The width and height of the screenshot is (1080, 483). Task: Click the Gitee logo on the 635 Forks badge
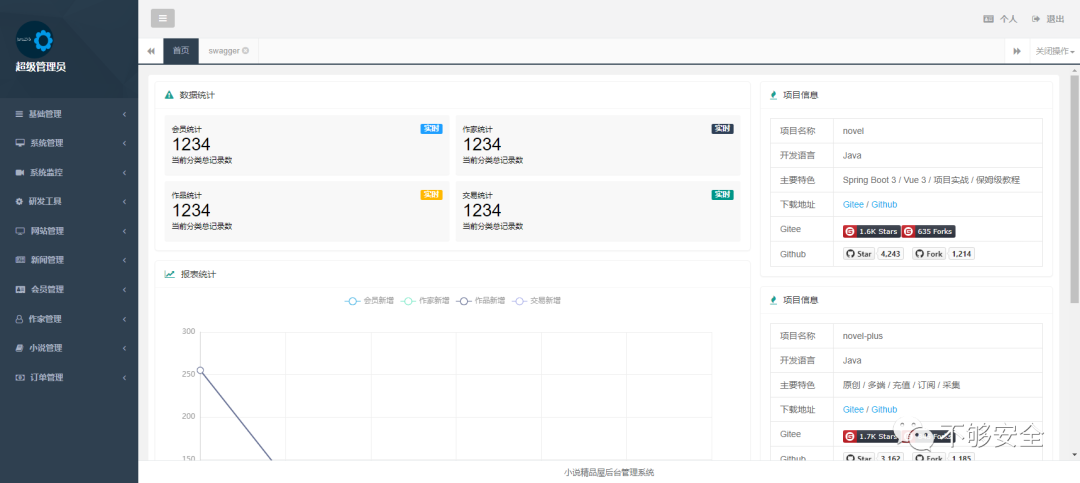908,232
